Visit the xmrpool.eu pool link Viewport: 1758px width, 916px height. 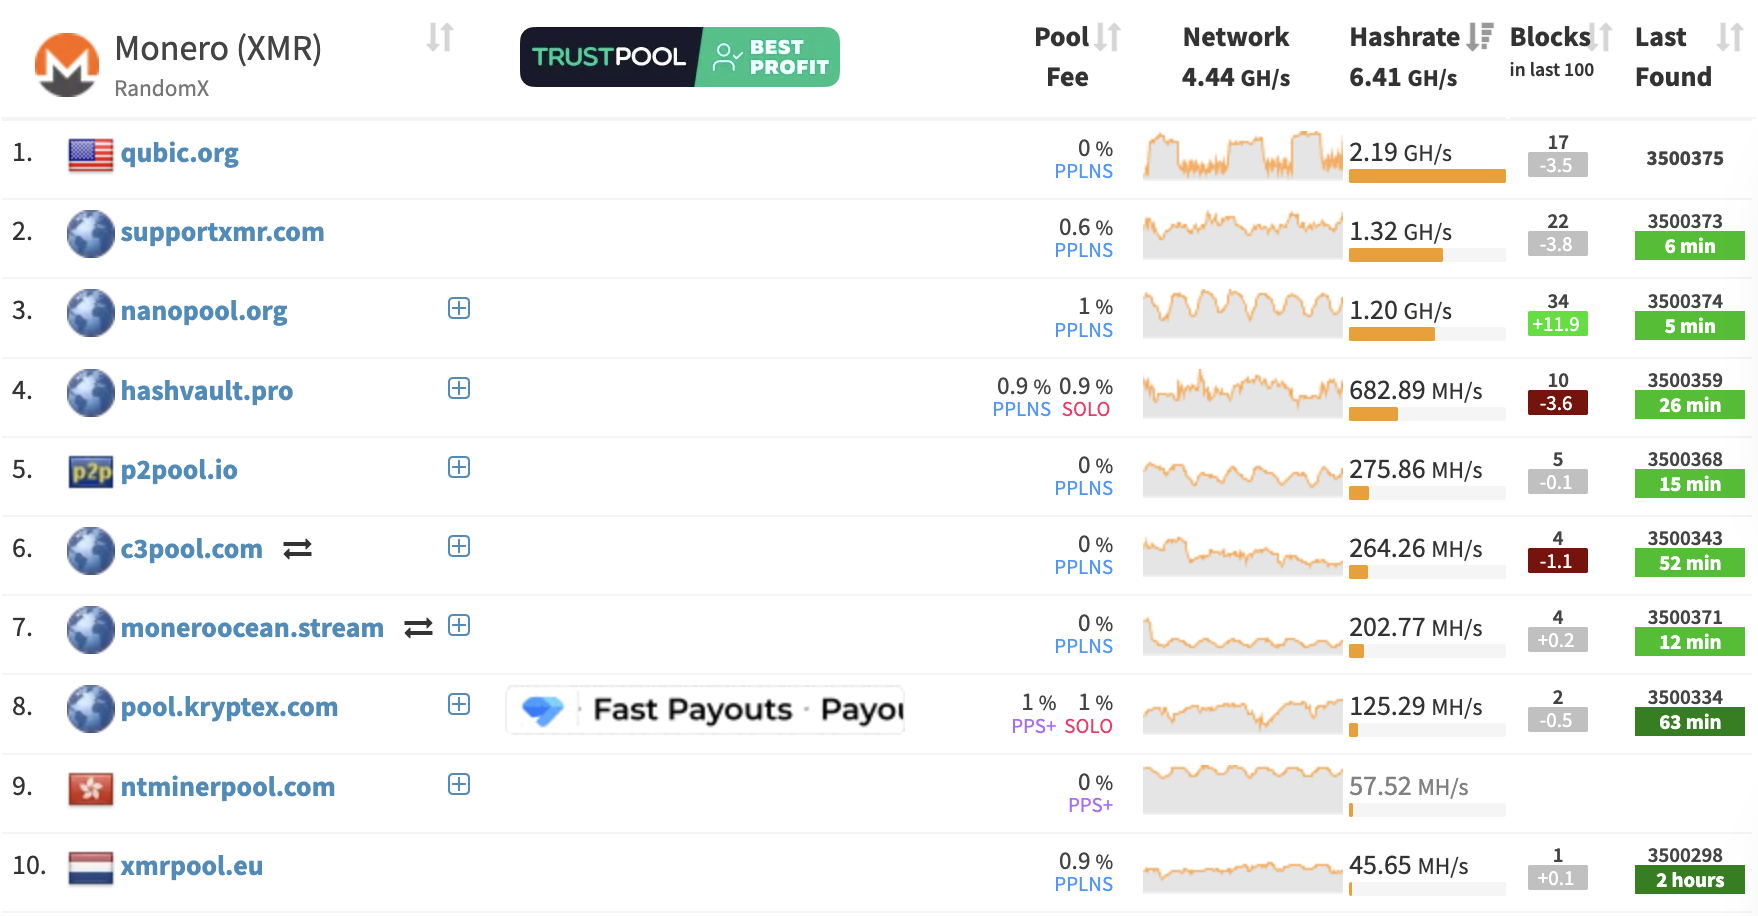[x=191, y=866]
